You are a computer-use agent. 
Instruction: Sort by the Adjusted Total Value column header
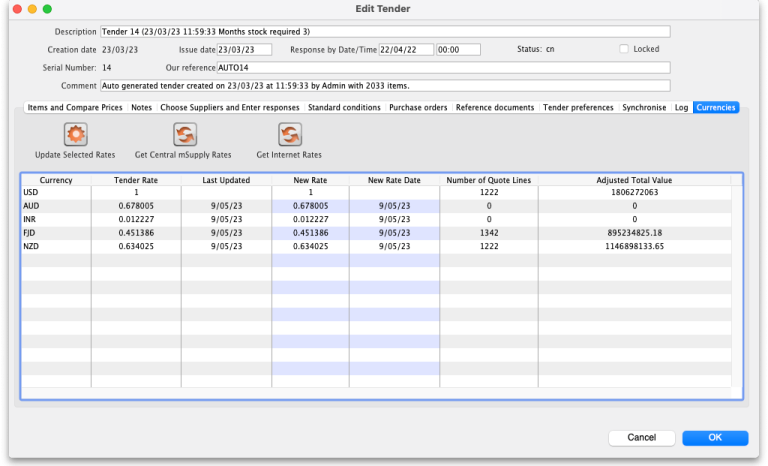(x=634, y=180)
